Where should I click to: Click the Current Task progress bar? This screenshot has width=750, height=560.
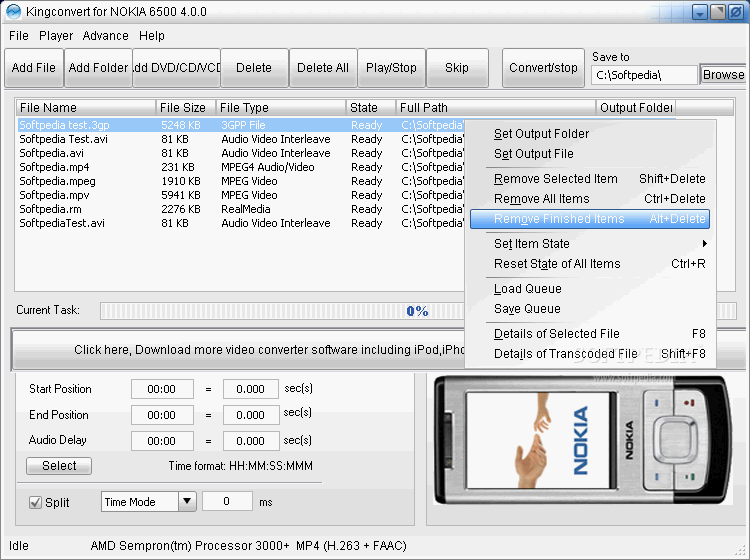click(418, 311)
